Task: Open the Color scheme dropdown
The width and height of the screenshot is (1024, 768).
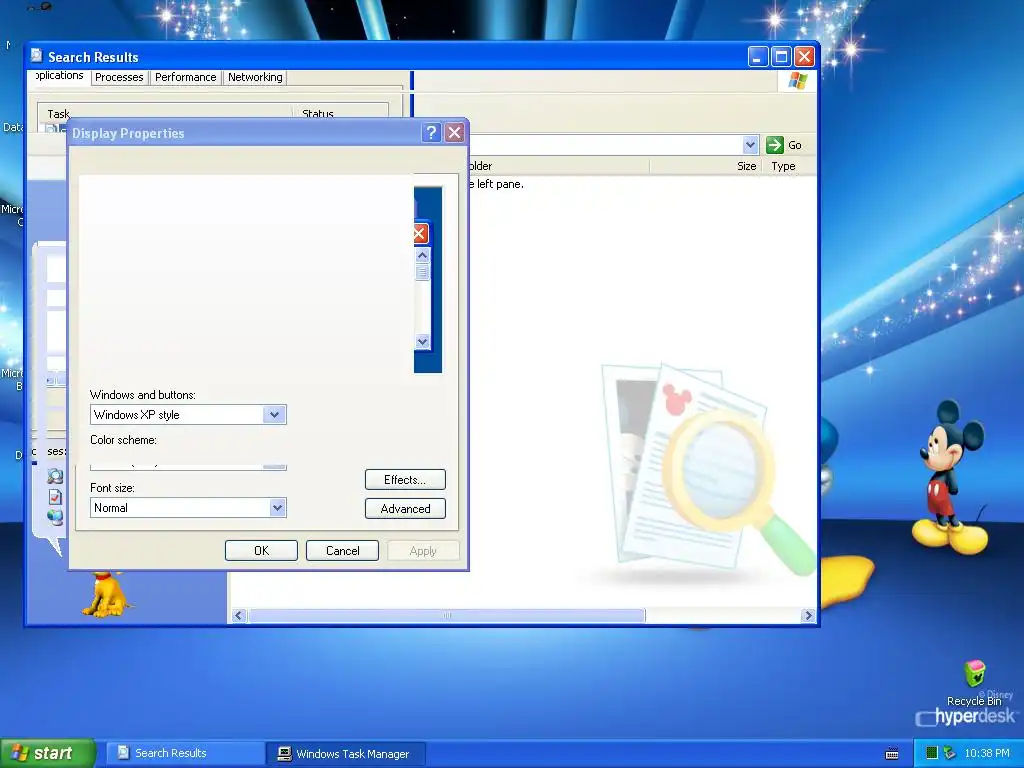Action: 274,466
